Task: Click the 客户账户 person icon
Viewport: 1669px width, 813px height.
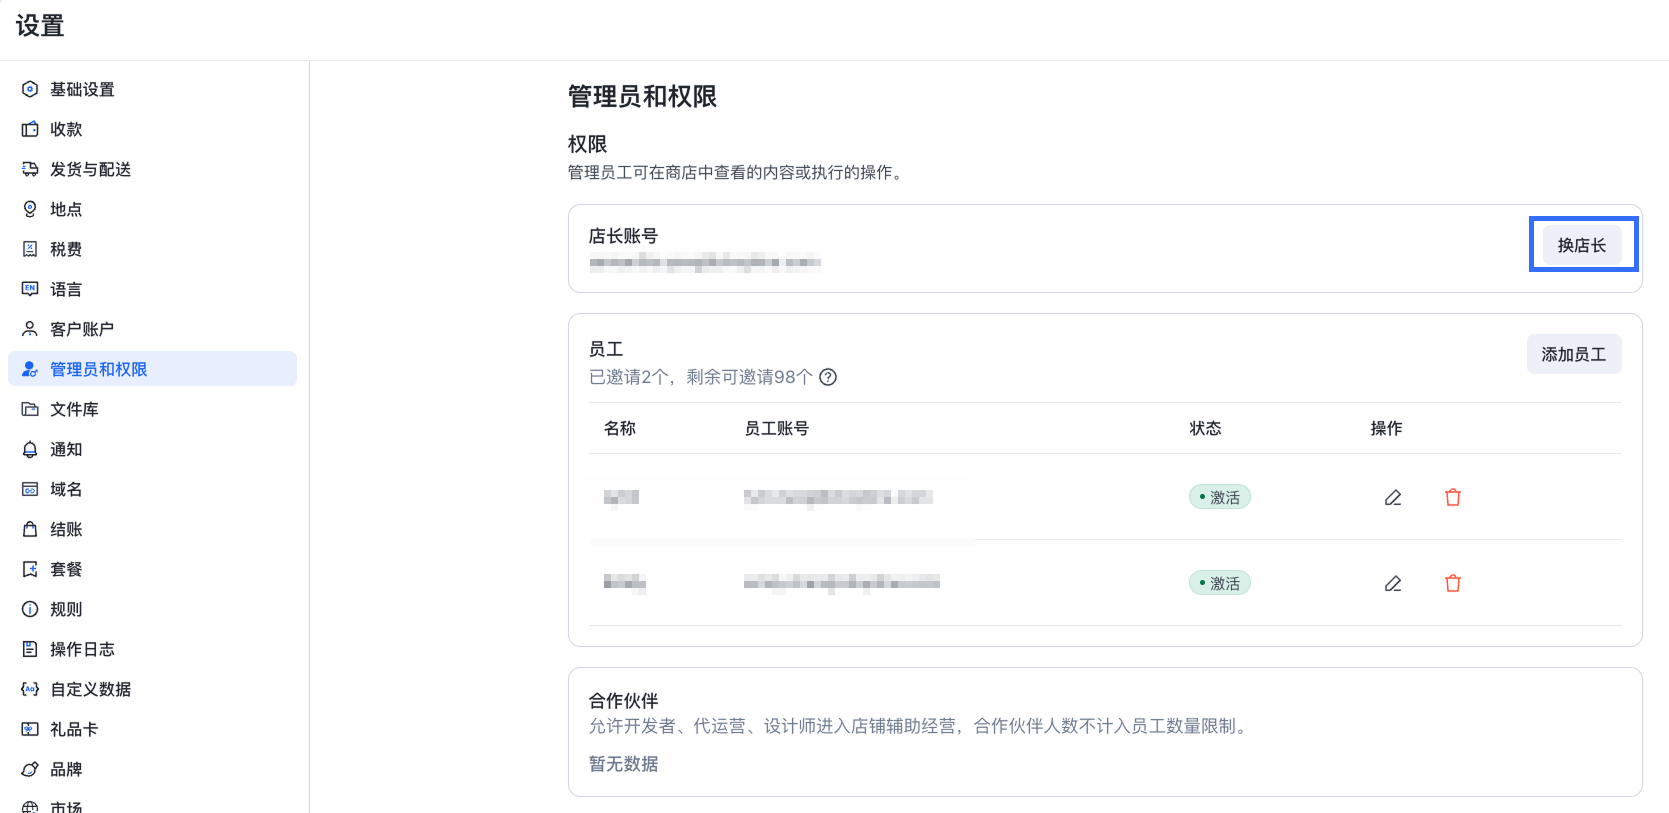Action: (30, 329)
